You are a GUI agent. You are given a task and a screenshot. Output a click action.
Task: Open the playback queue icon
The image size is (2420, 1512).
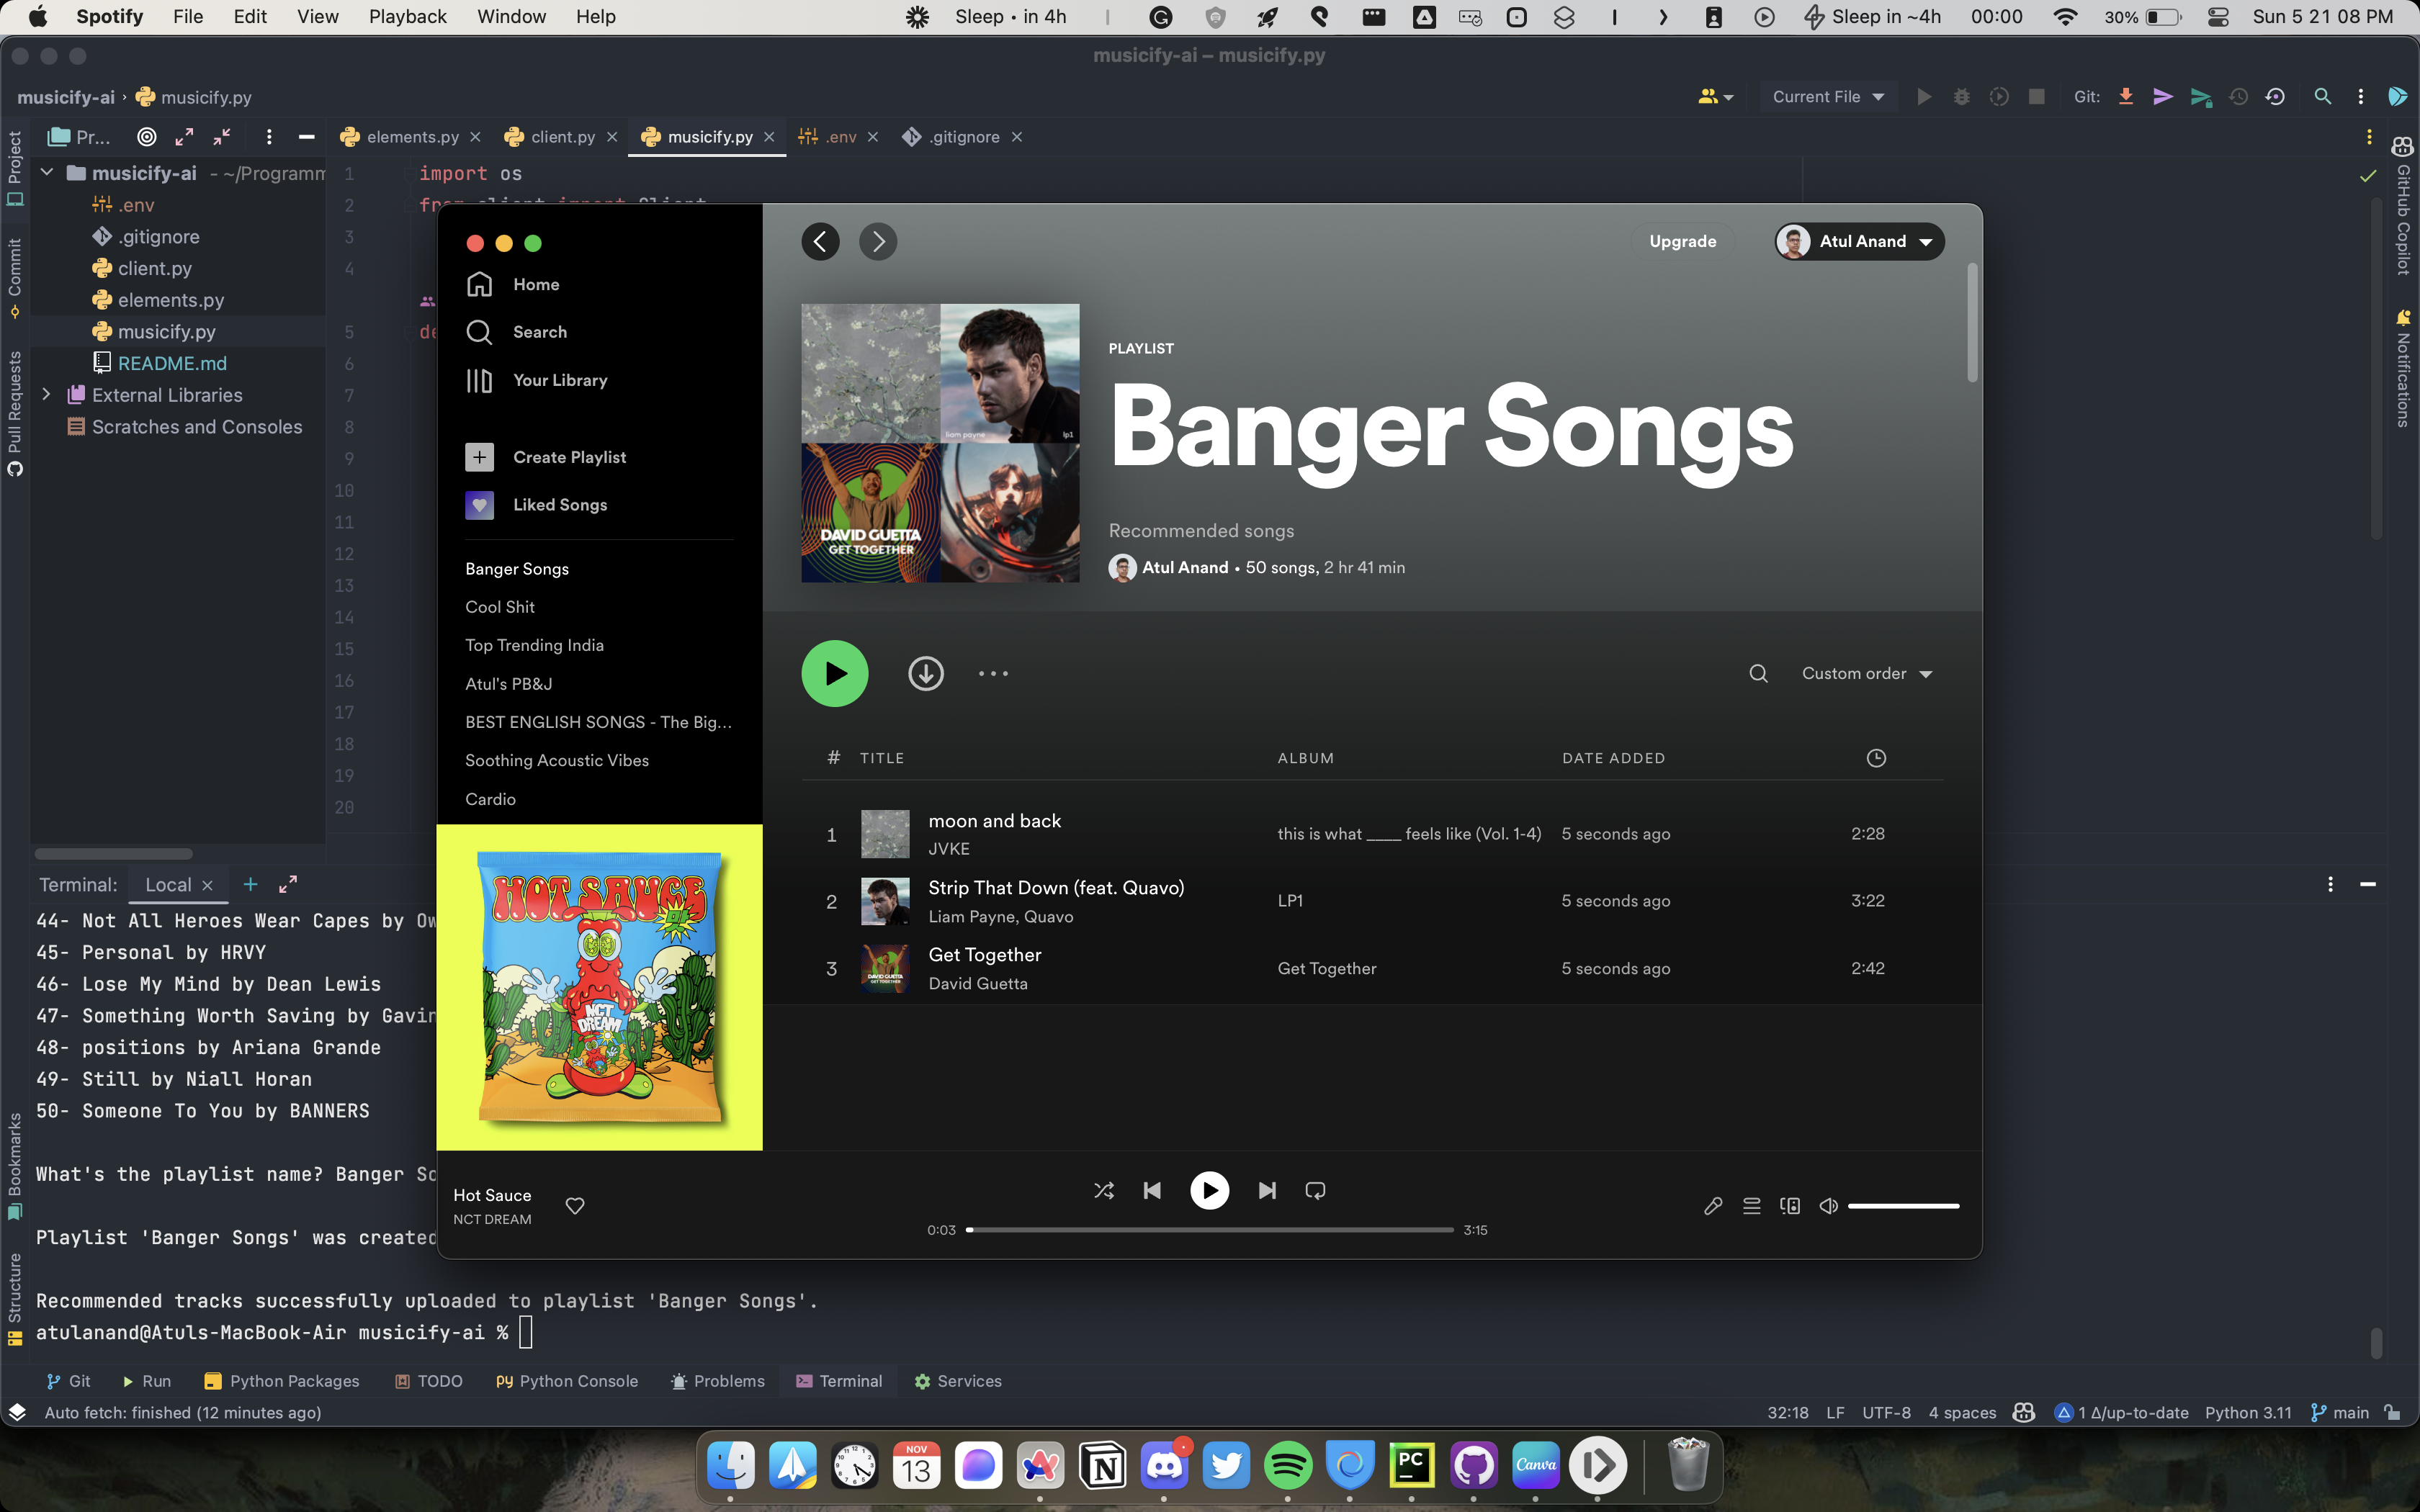click(x=1751, y=1206)
